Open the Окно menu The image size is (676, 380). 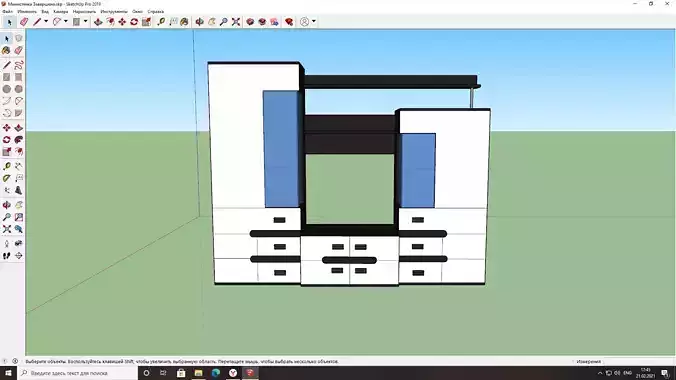(x=138, y=12)
